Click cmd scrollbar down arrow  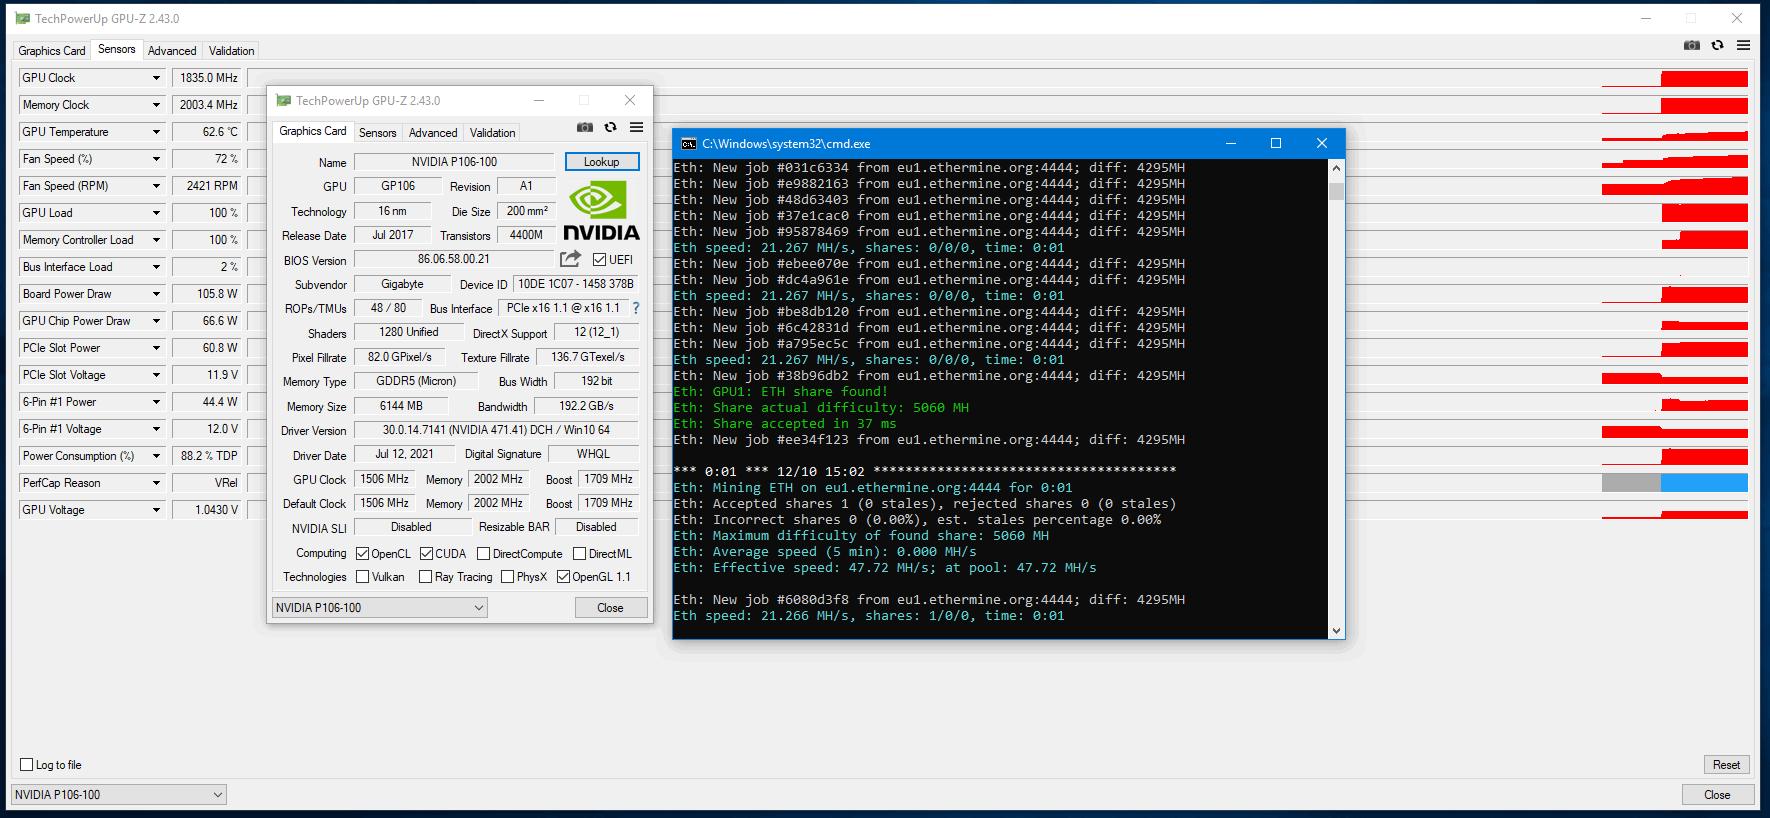click(1337, 631)
